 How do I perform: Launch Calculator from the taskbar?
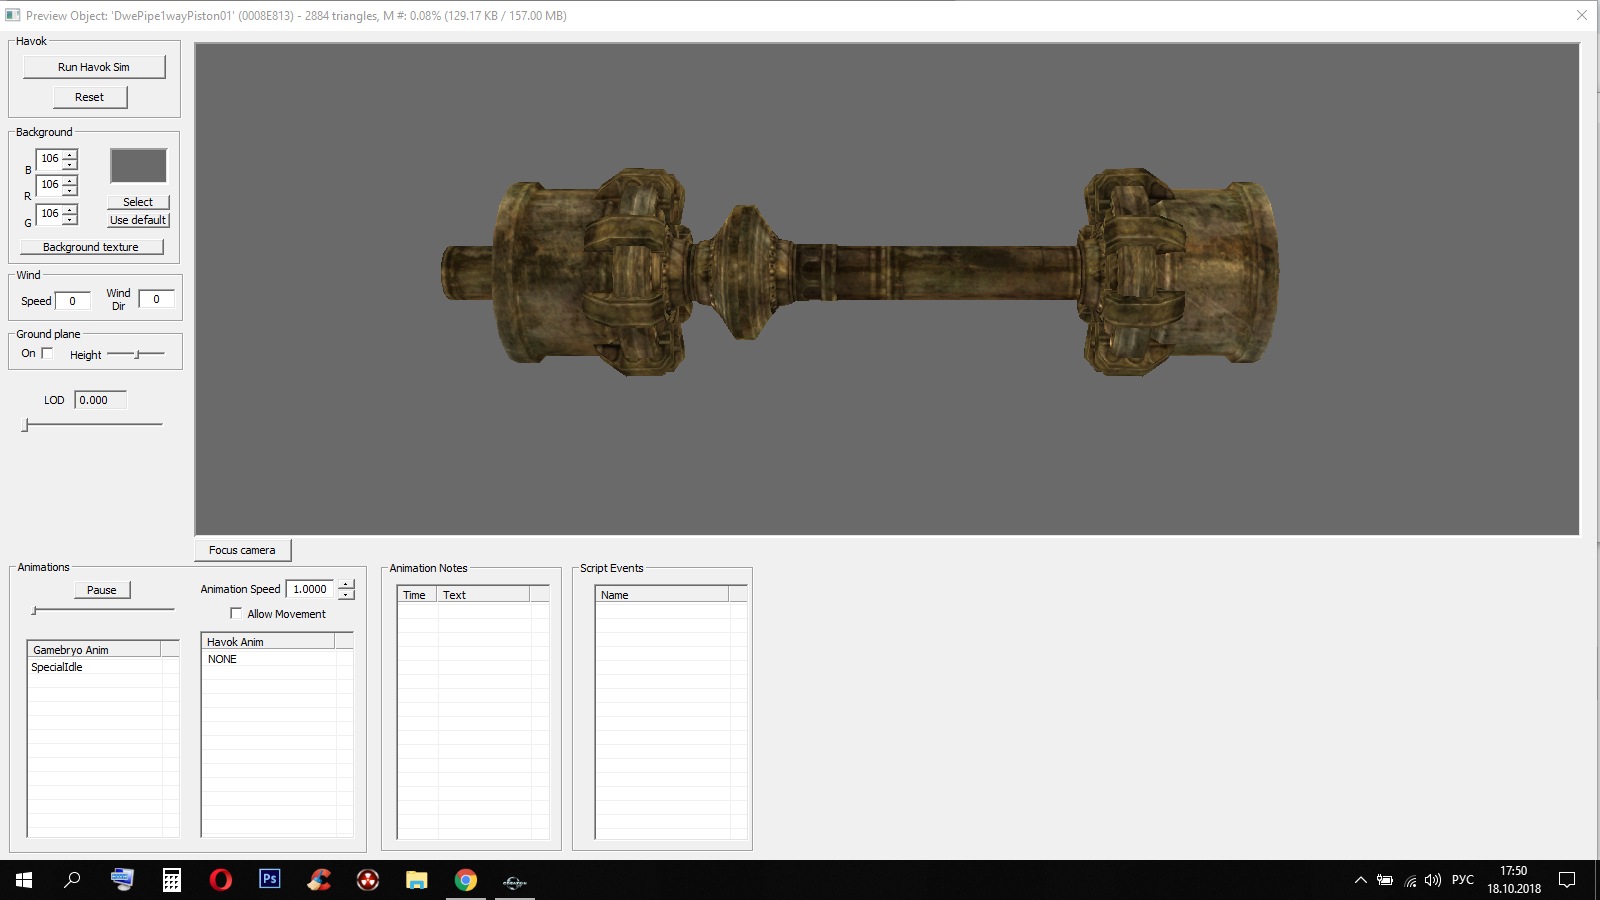[x=171, y=880]
